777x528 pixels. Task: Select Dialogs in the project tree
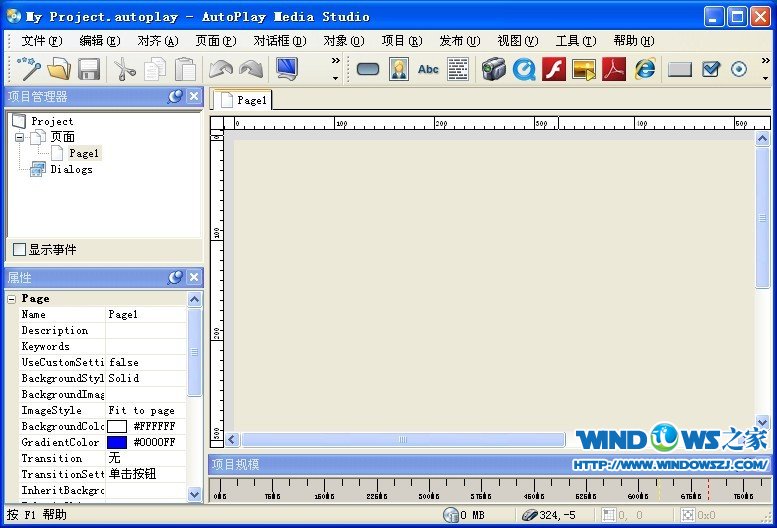(x=71, y=169)
